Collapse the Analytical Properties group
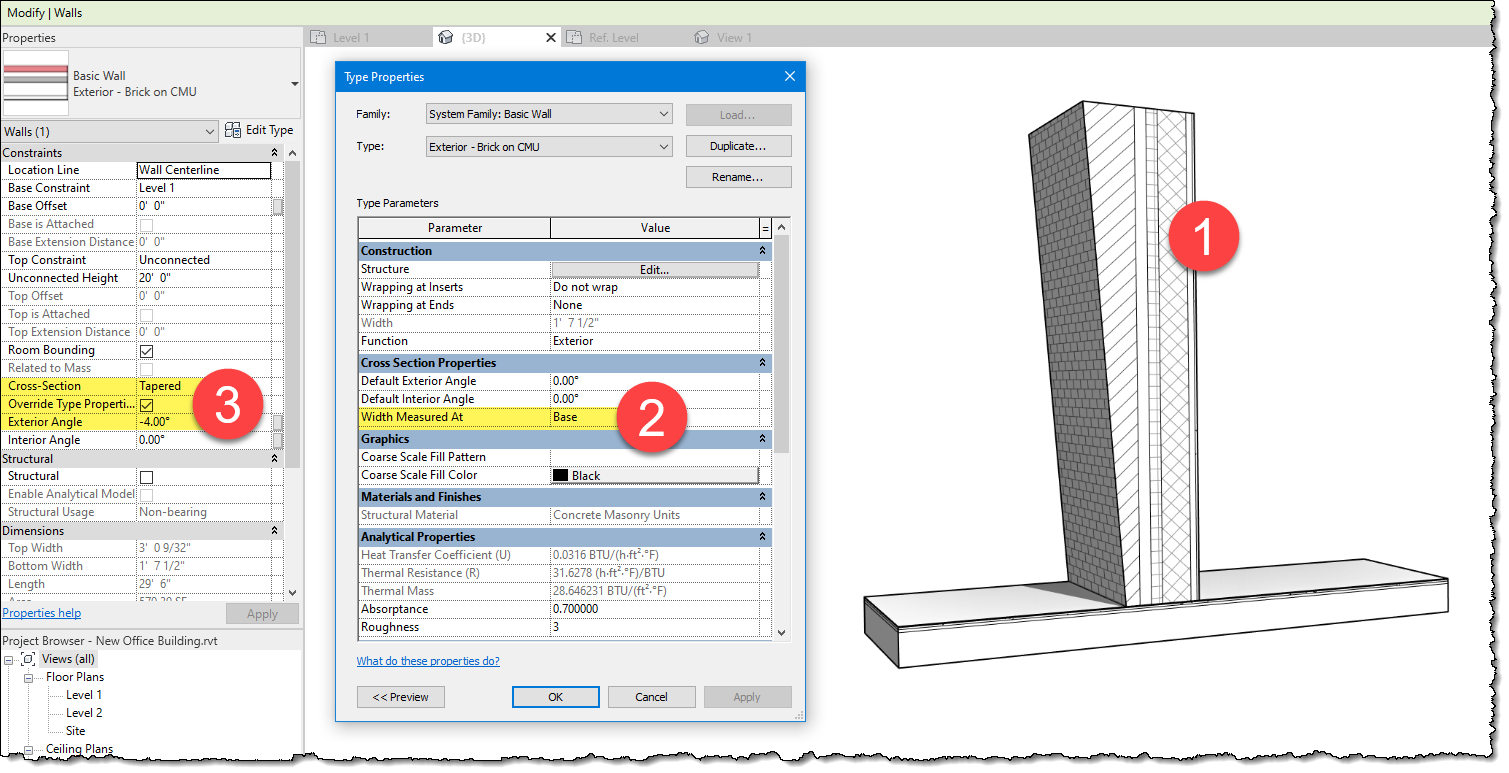The width and height of the screenshot is (1509, 773). (763, 537)
